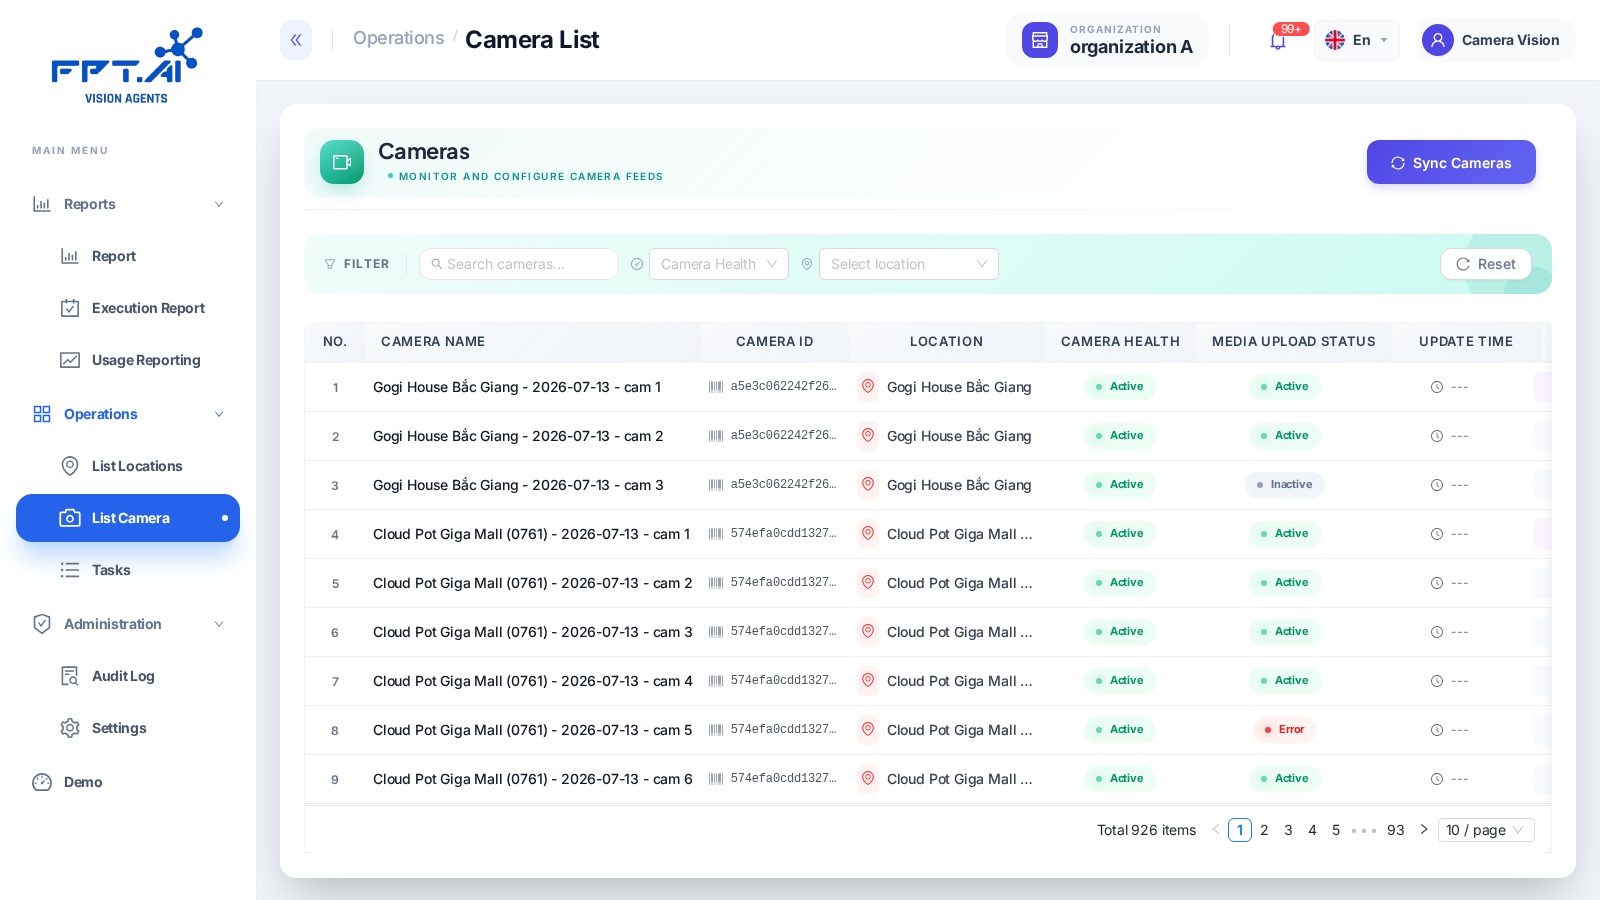Click the clock icon in row 9
Screen dimensions: 1600x900
pyautogui.click(x=1437, y=779)
